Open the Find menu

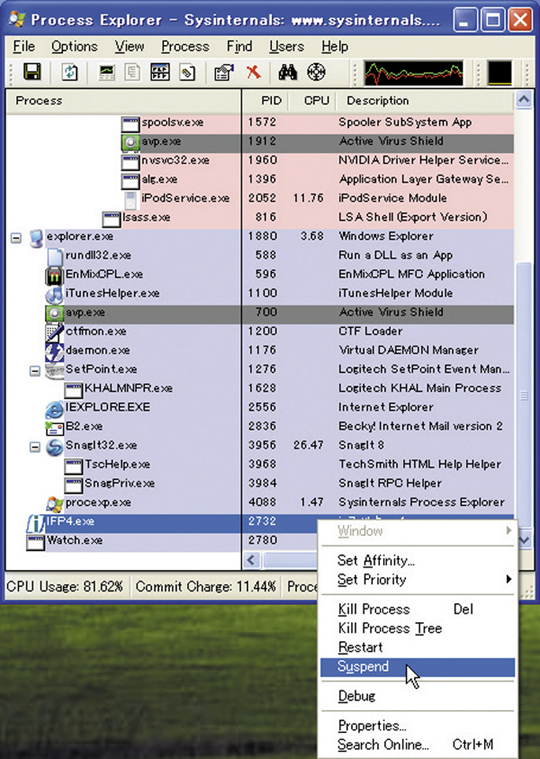pyautogui.click(x=239, y=46)
